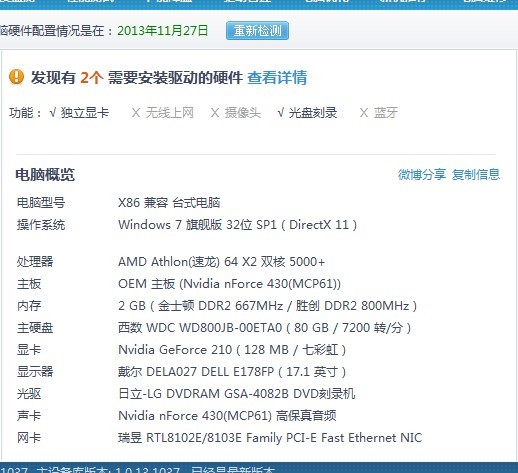The image size is (518, 473).
Task: Click the X mark beside 摄像头
Action: point(215,113)
